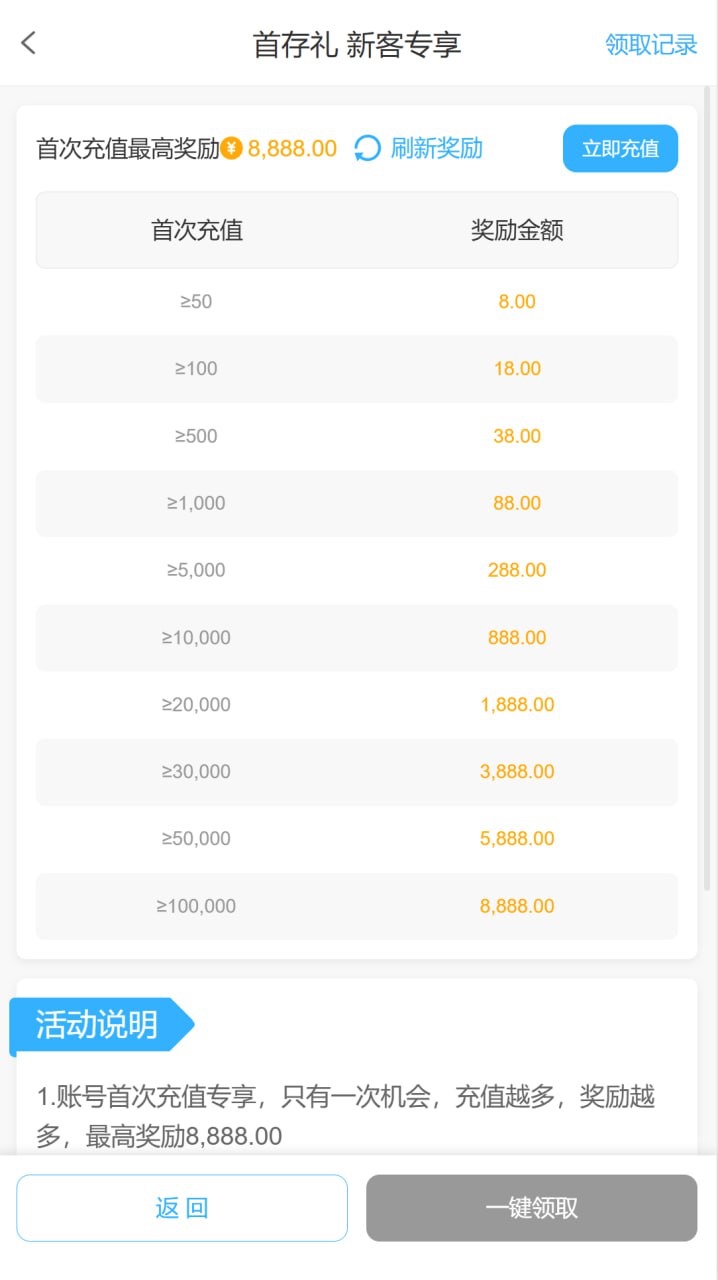Viewport: 718px width, 1280px height.
Task: Click the 288.00 reward amount
Action: point(517,570)
